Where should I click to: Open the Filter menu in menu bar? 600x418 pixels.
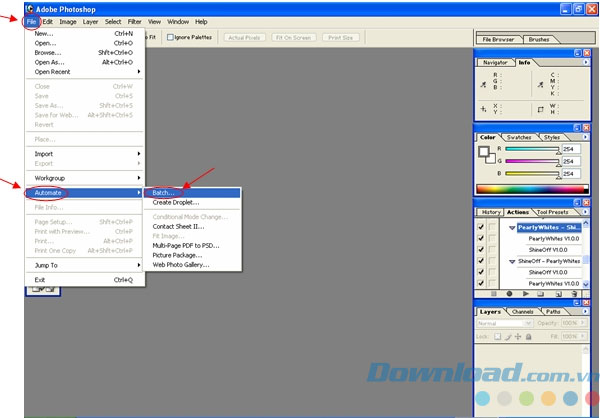point(134,22)
